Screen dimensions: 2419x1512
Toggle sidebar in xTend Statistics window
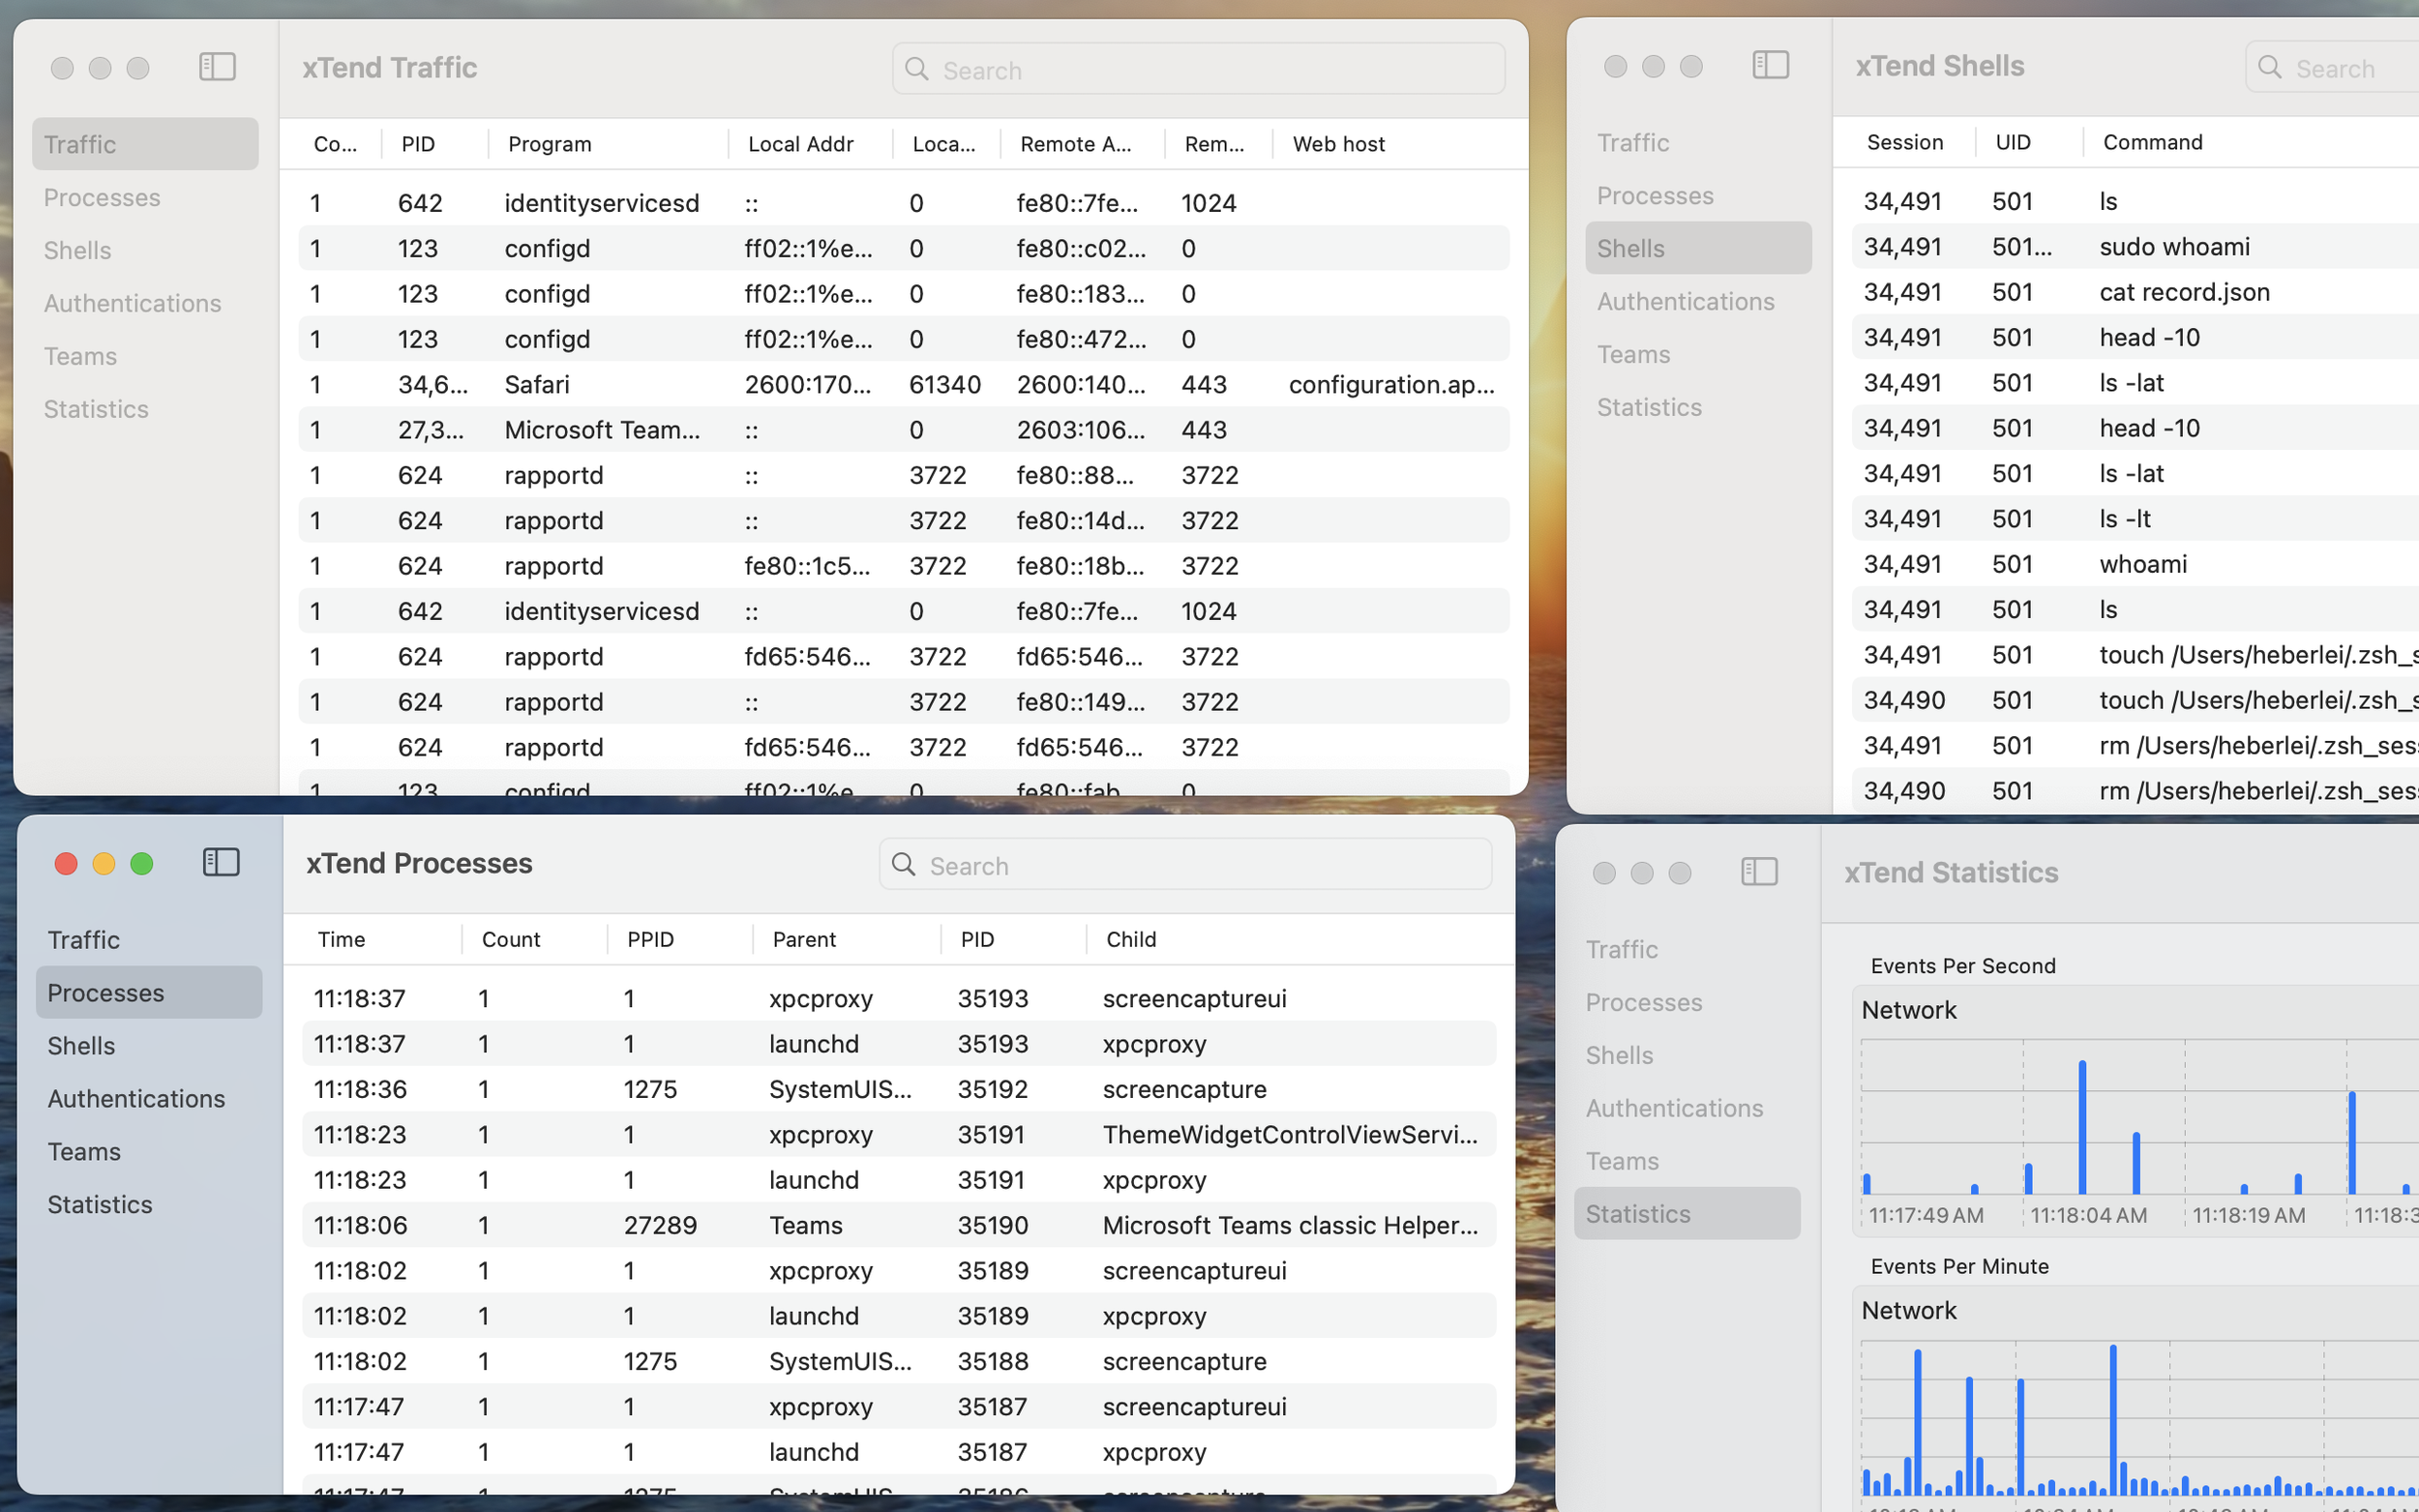click(x=1759, y=871)
